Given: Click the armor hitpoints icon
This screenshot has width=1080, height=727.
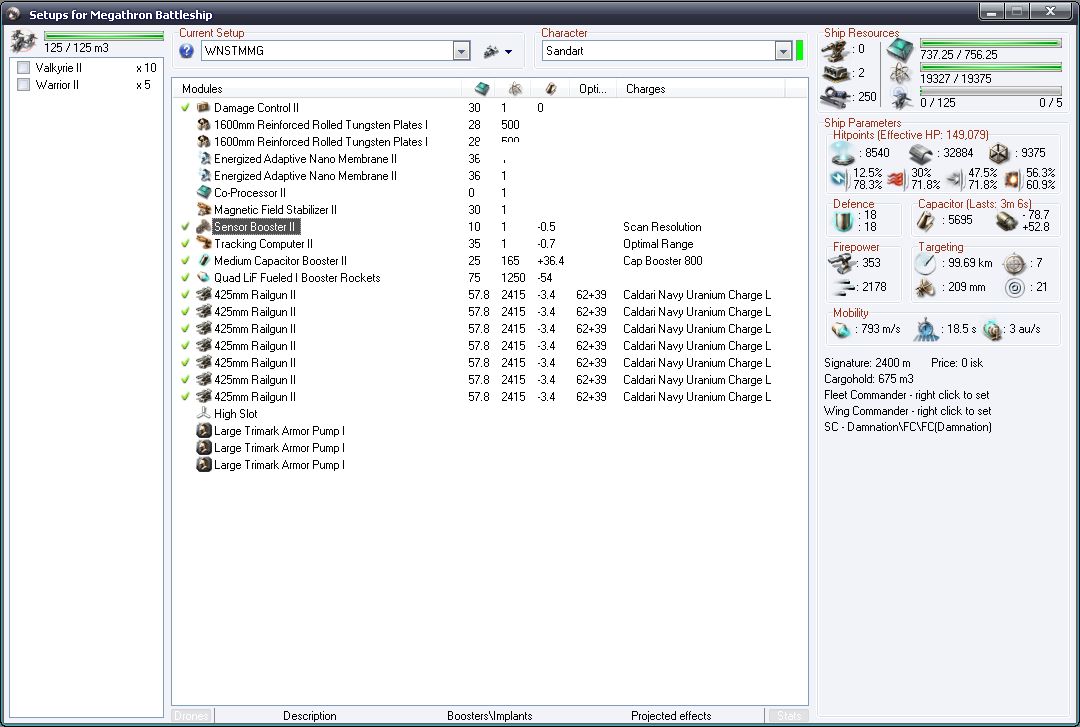Looking at the screenshot, I should tap(921, 153).
